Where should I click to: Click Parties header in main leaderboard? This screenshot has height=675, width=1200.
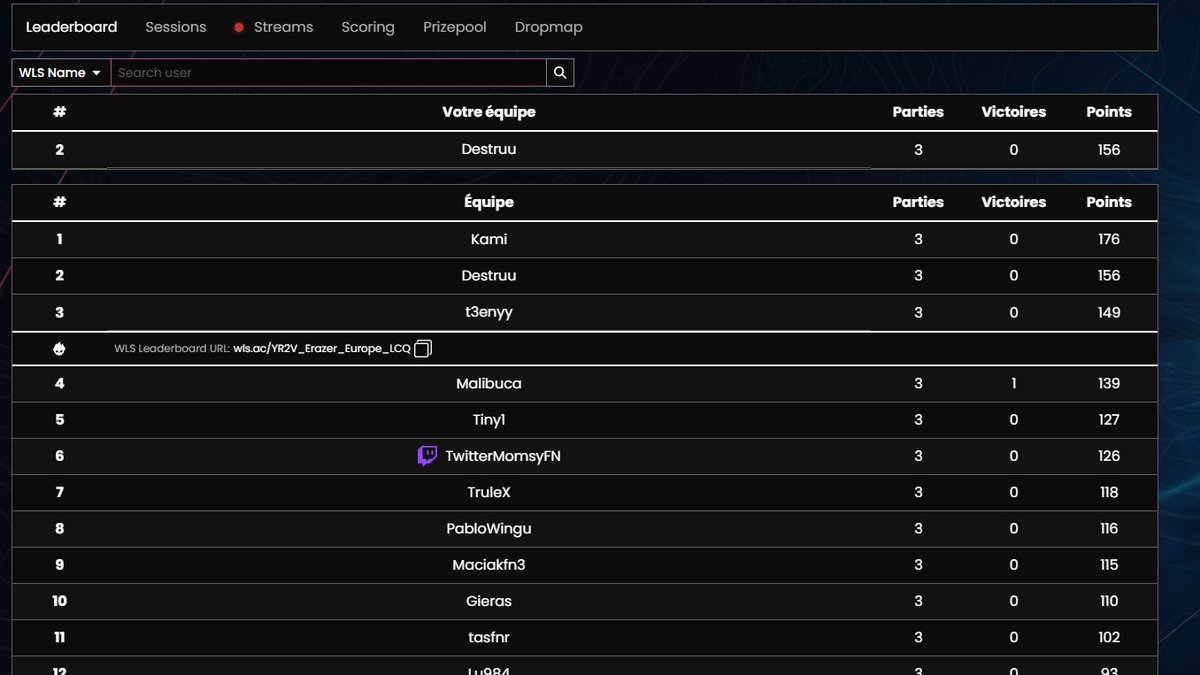tap(918, 202)
